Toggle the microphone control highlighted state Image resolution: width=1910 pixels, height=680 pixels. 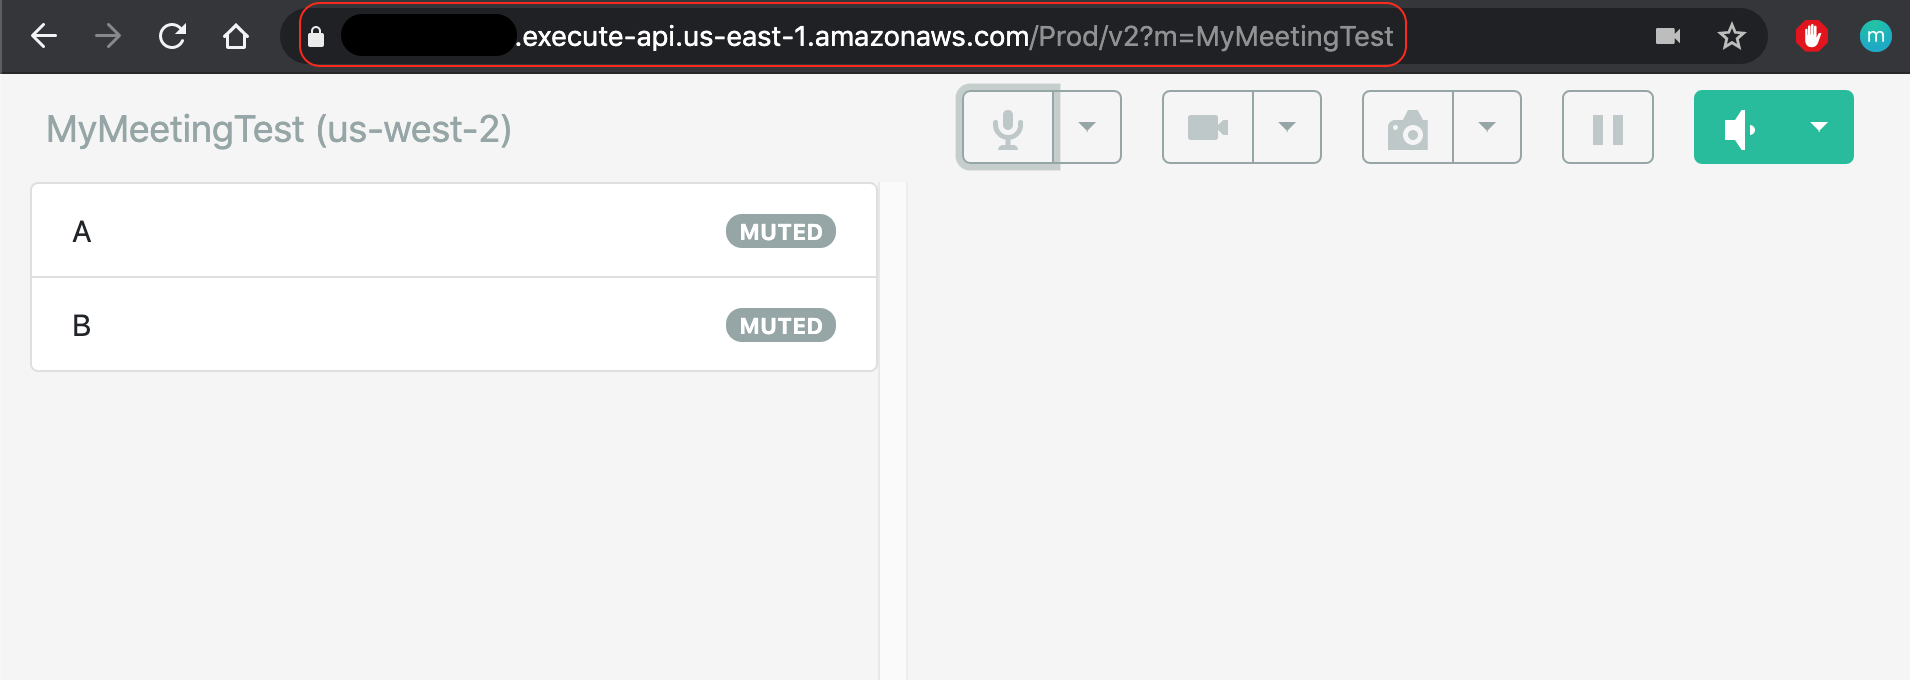(x=1007, y=127)
